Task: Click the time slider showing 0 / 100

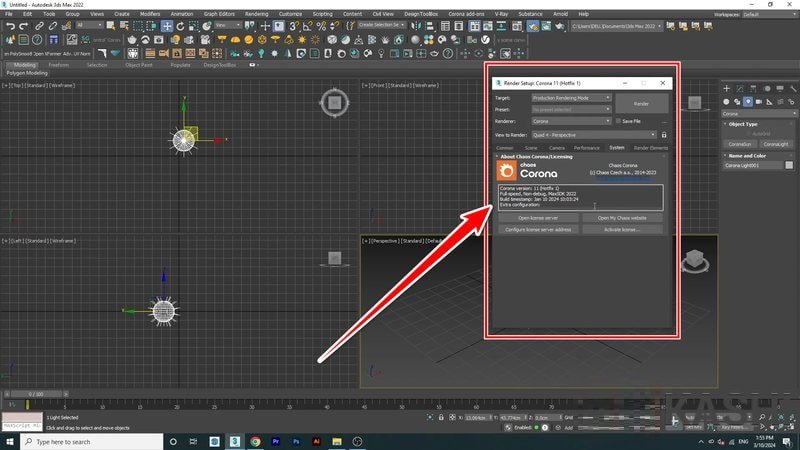Action: pos(36,394)
